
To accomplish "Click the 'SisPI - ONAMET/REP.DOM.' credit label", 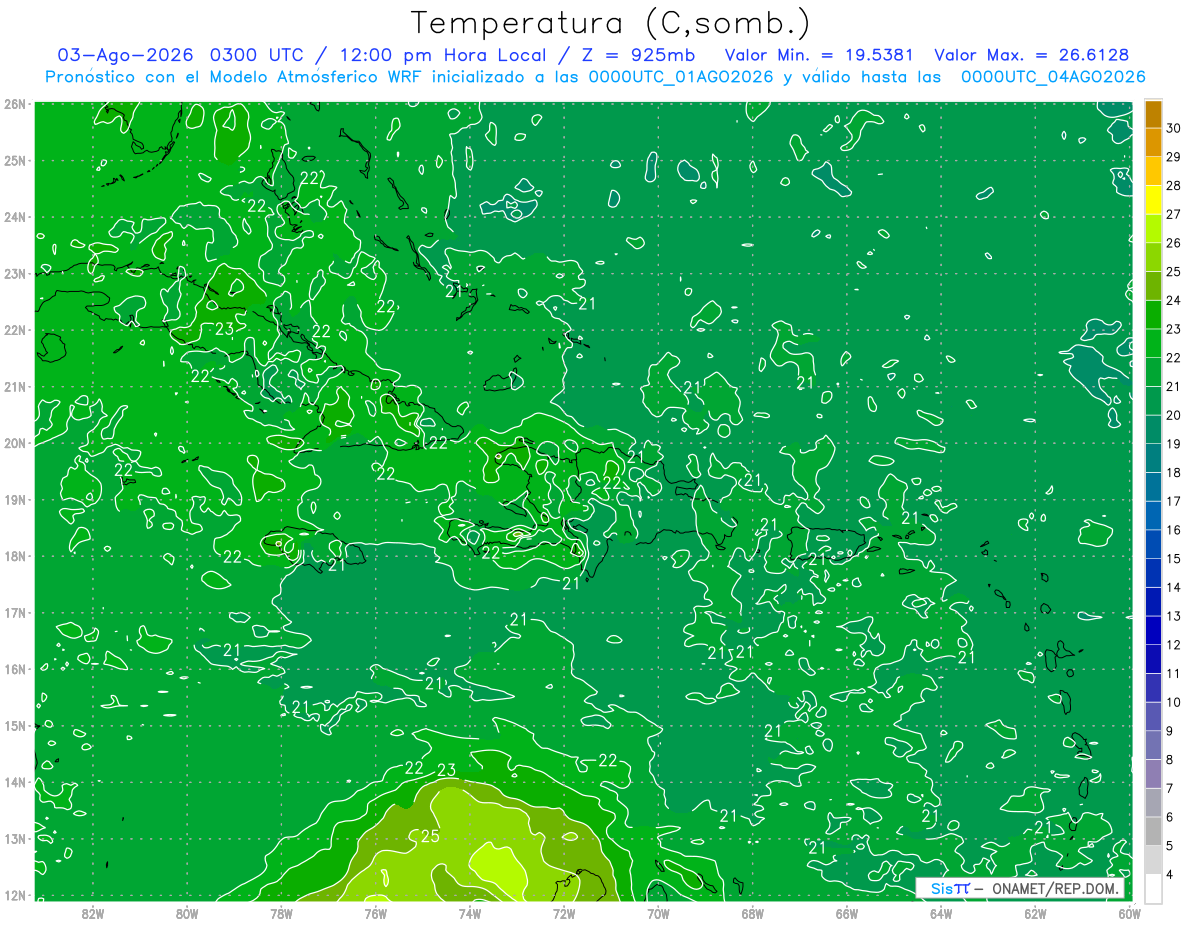I will [x=1021, y=888].
